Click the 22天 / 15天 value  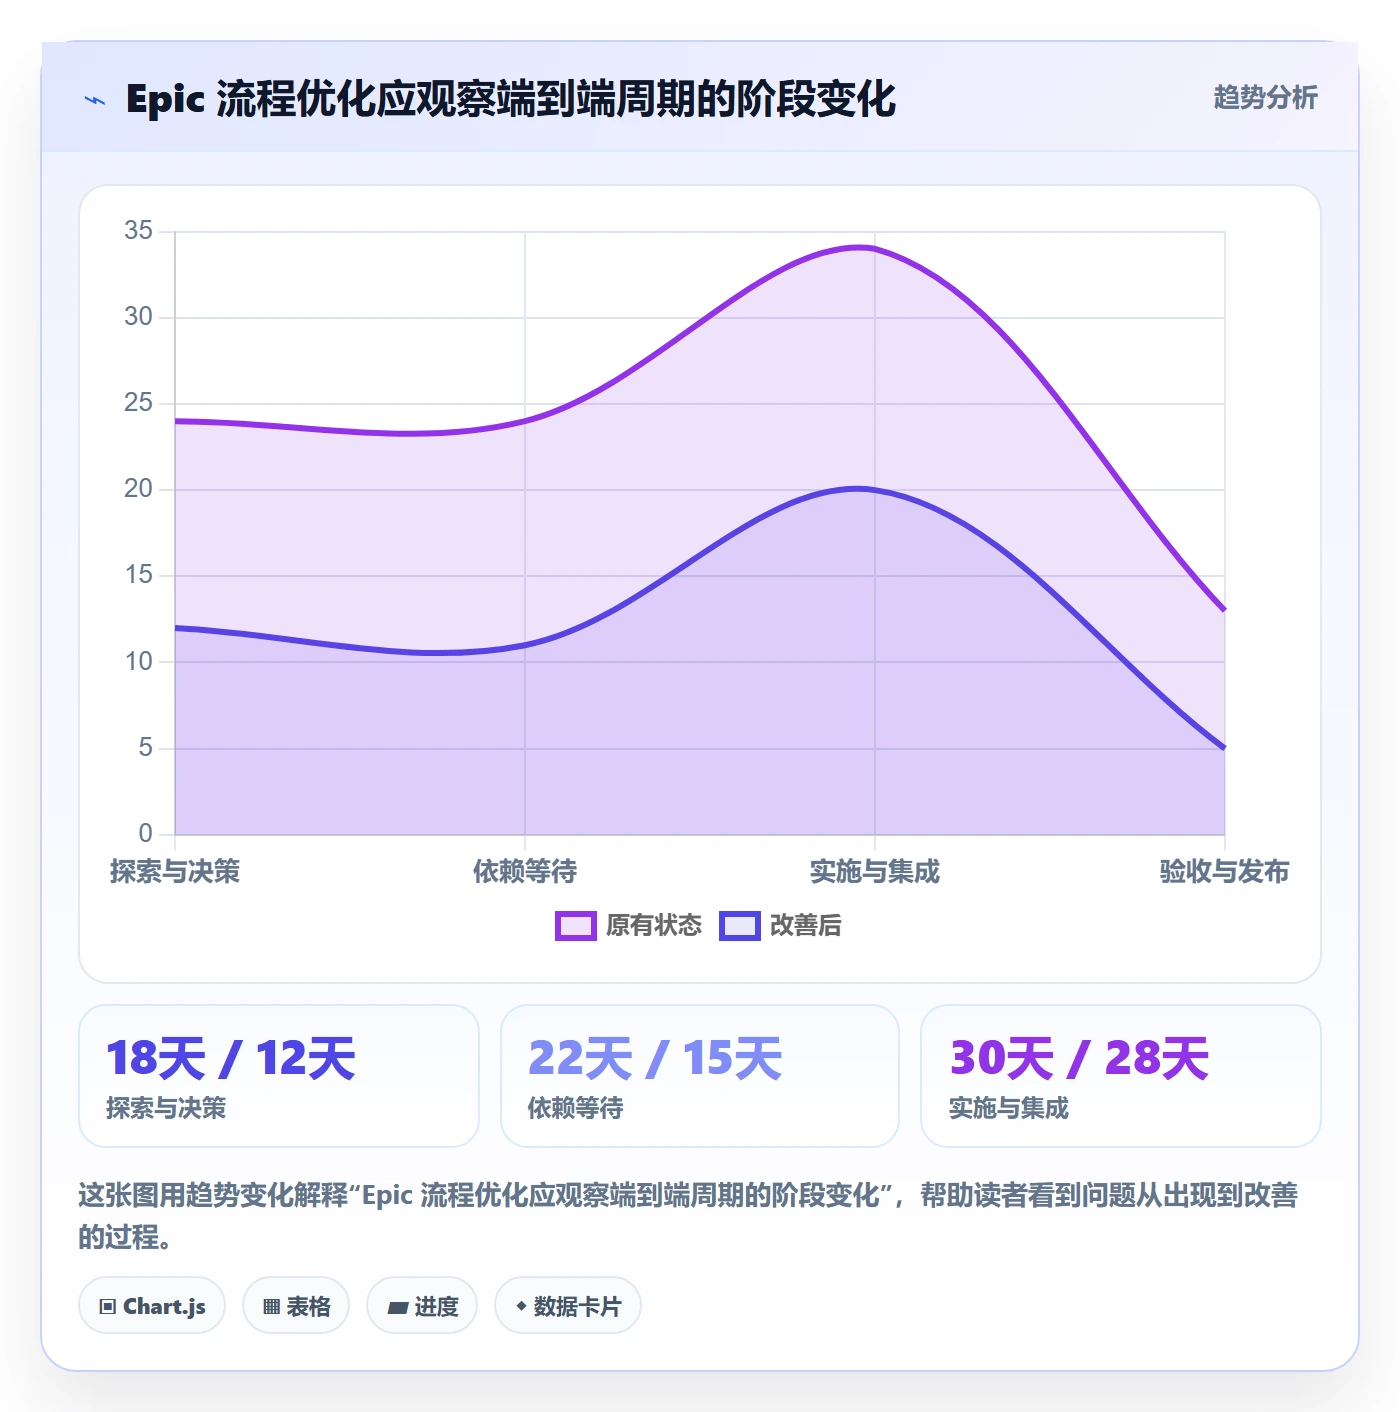coord(655,1058)
